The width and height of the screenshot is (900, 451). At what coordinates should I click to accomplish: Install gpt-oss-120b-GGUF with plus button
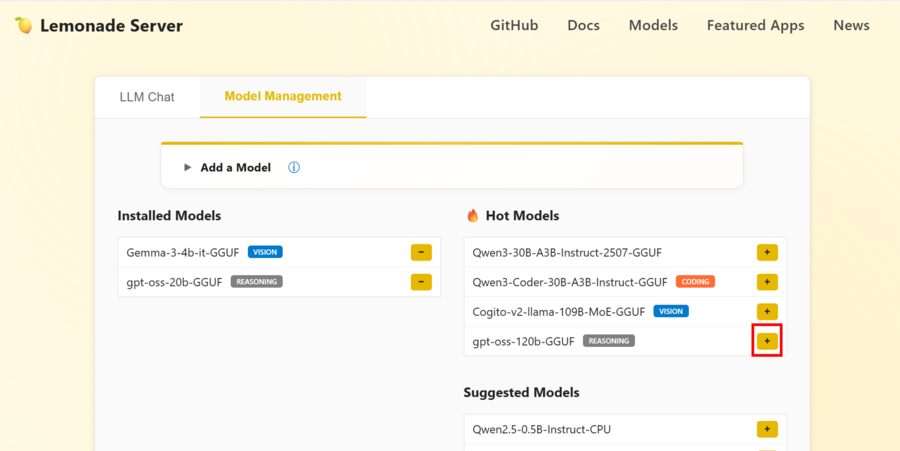pos(767,341)
